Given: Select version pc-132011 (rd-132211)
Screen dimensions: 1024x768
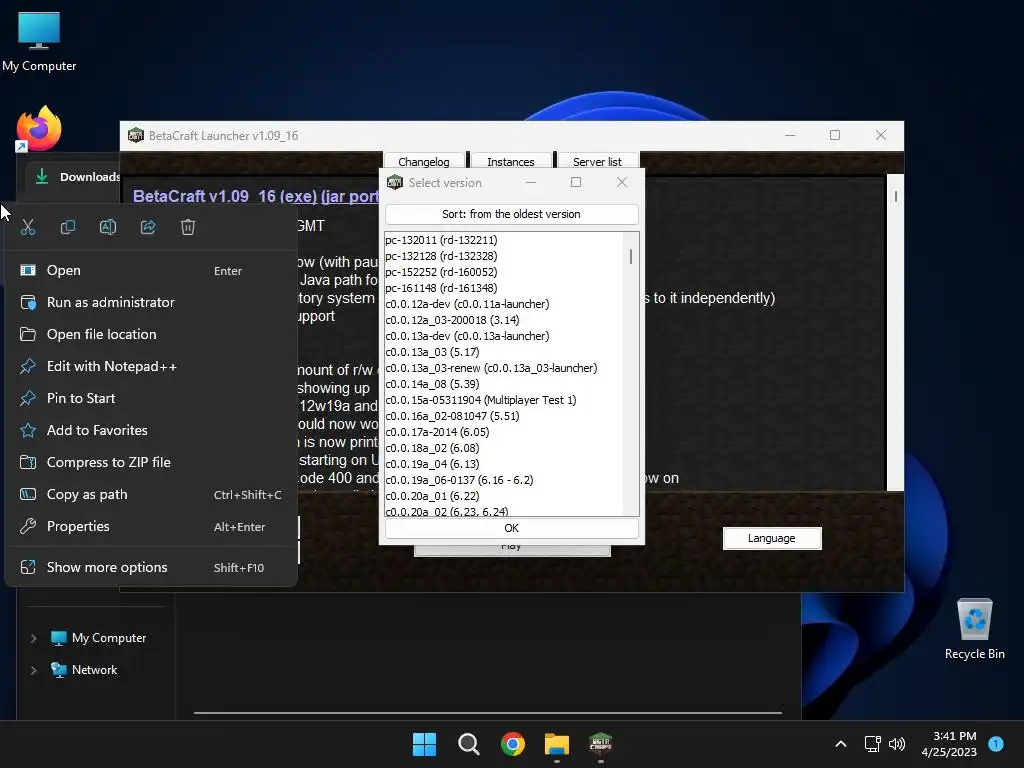Looking at the screenshot, I should pyautogui.click(x=441, y=240).
